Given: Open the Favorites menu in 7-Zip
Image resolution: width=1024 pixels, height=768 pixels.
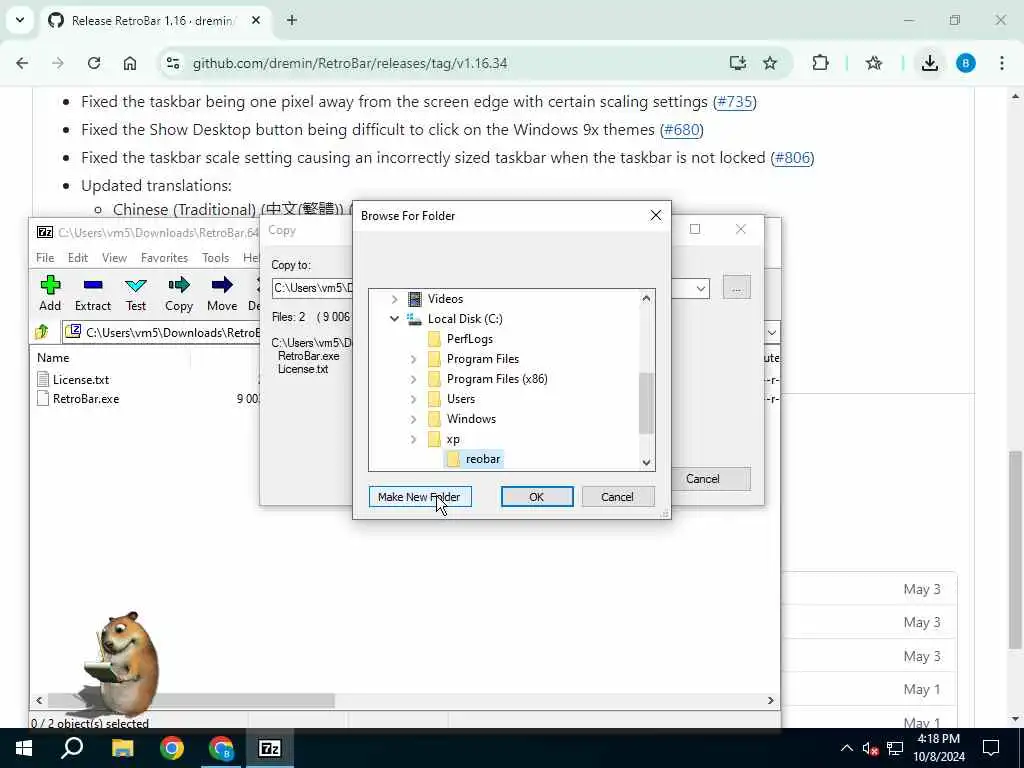Looking at the screenshot, I should tap(165, 258).
